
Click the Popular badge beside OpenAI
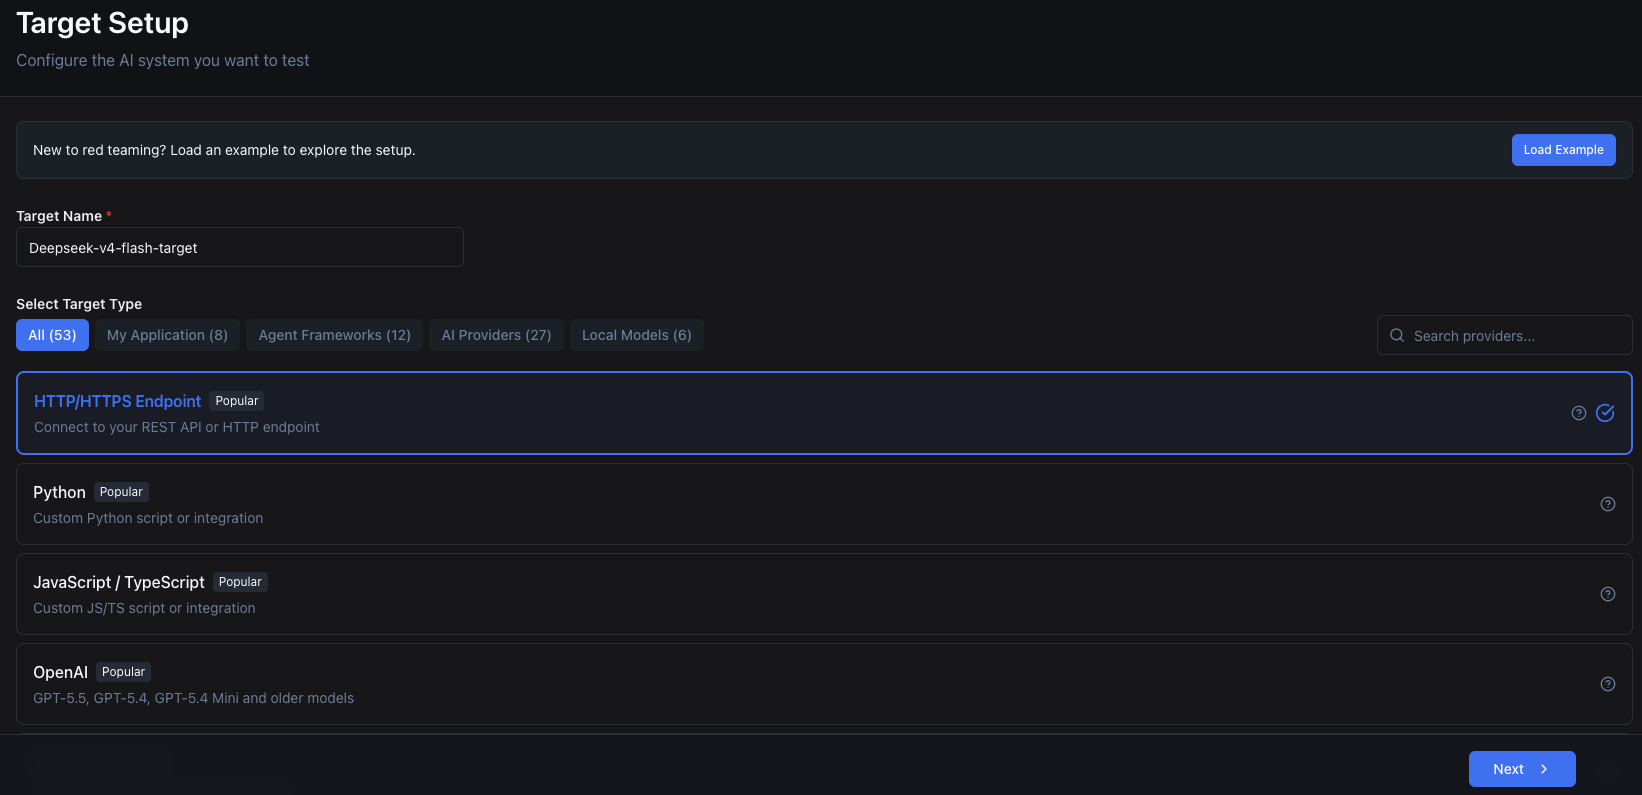click(x=123, y=672)
